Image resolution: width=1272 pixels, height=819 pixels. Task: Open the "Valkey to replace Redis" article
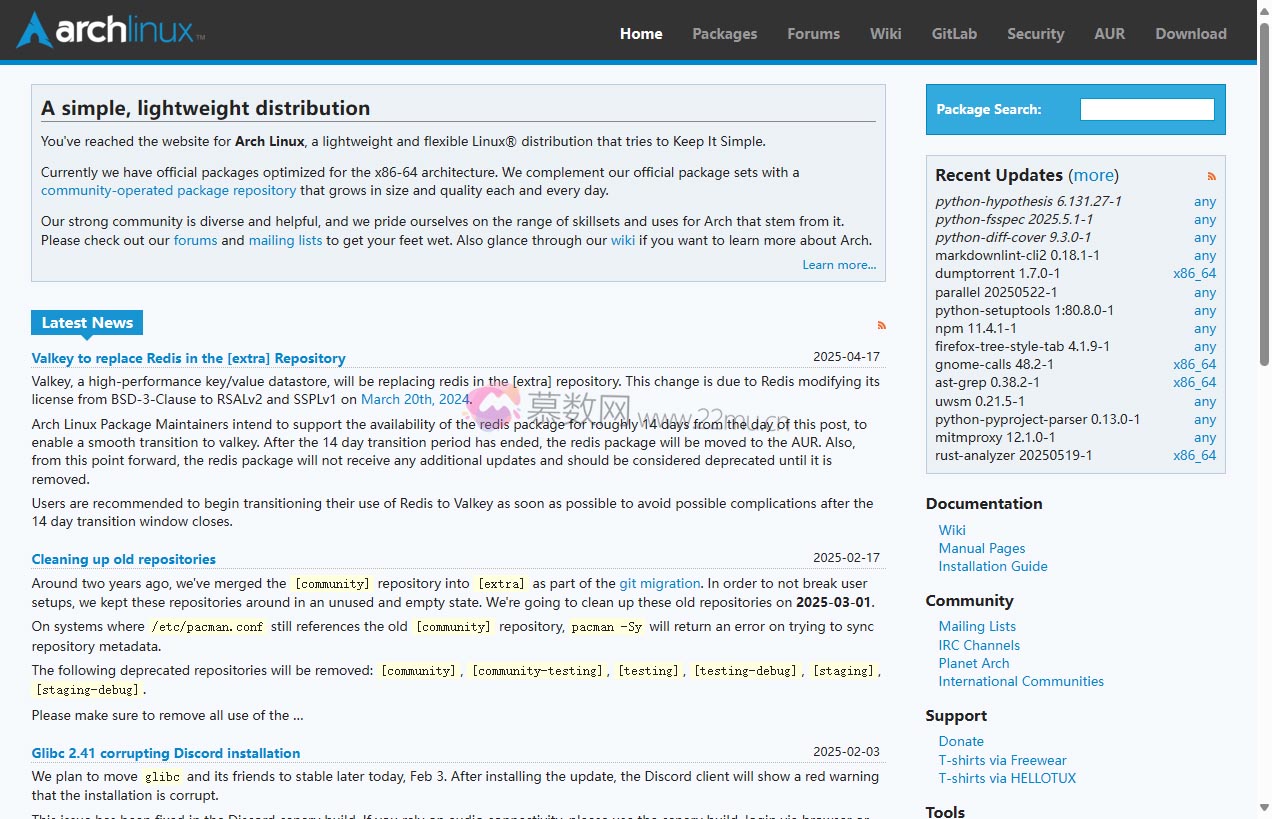point(188,358)
